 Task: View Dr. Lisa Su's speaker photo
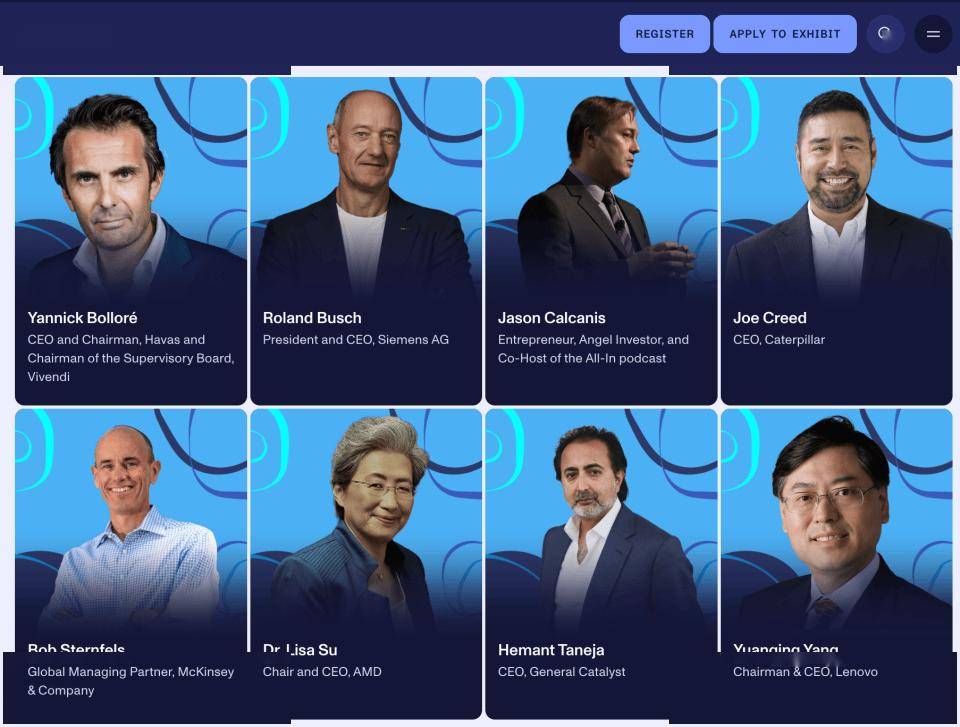[x=366, y=521]
